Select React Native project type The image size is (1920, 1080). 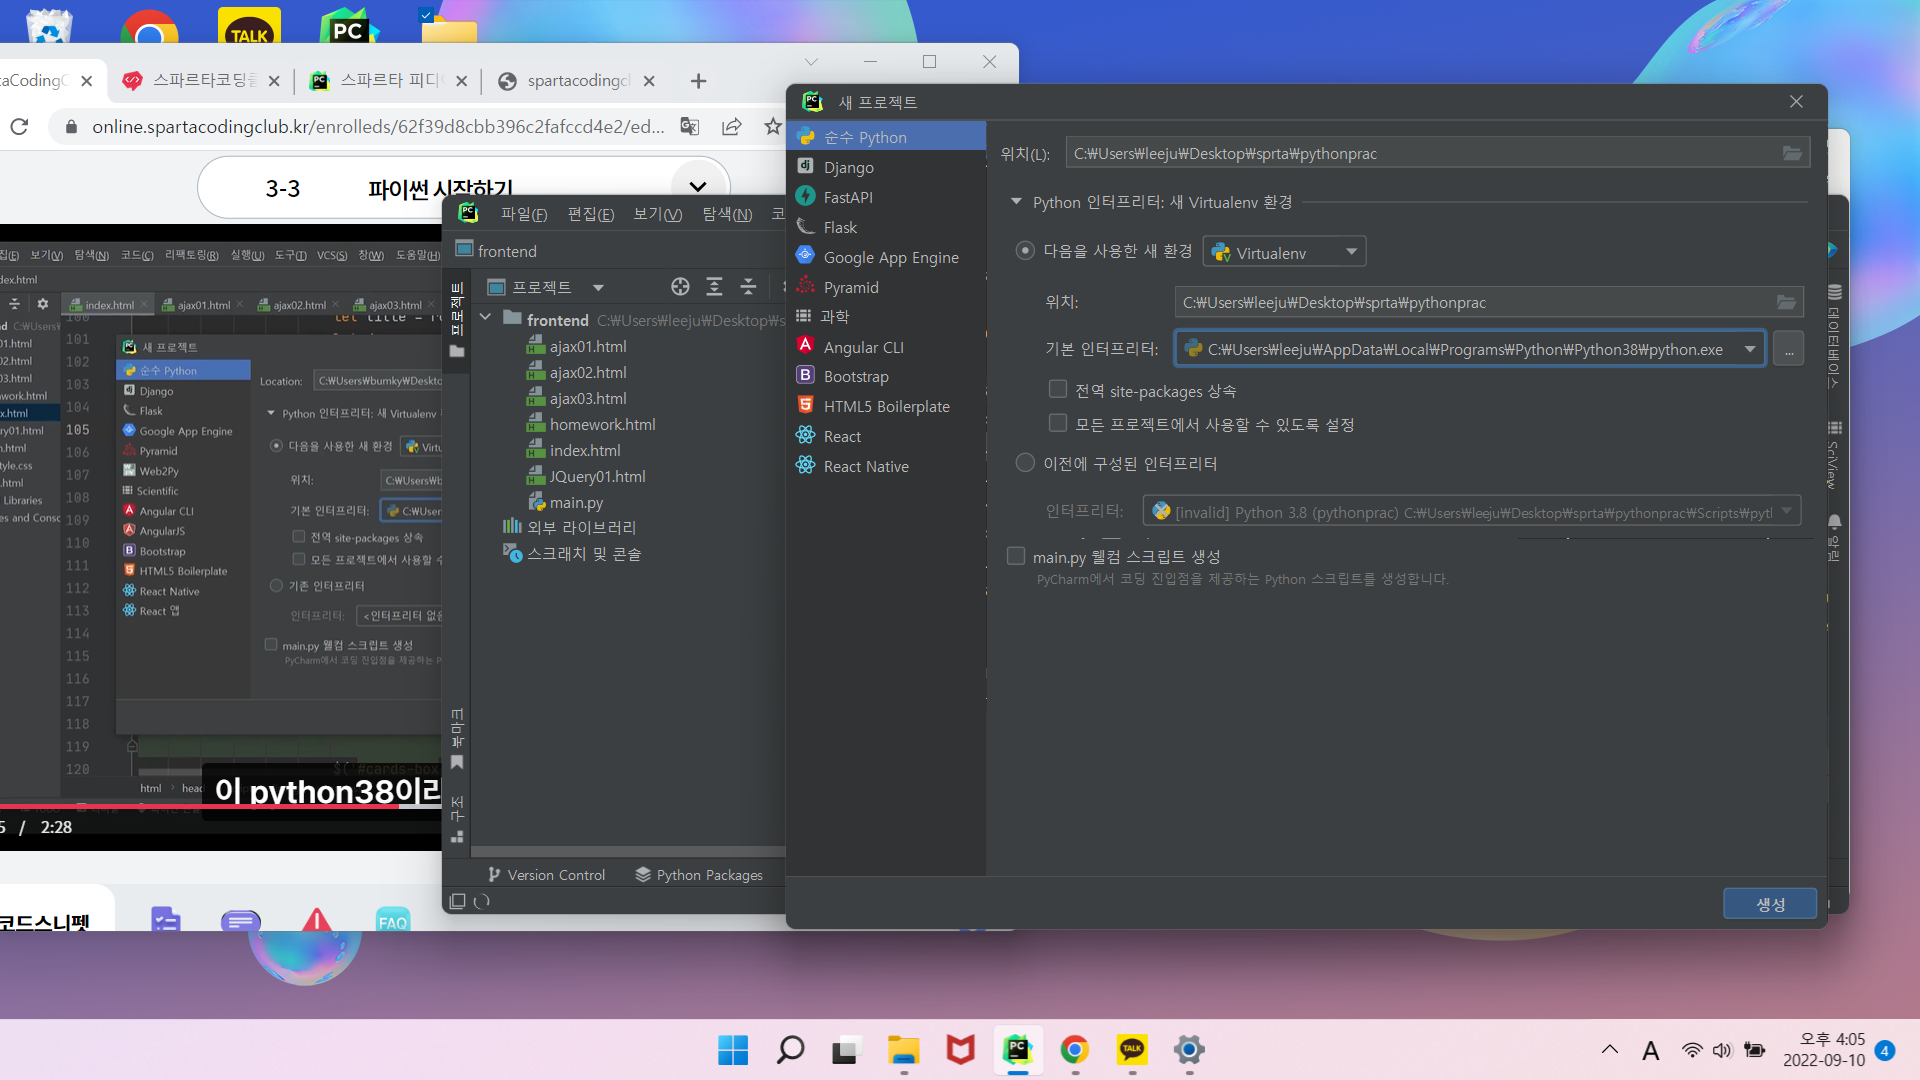[x=866, y=466]
